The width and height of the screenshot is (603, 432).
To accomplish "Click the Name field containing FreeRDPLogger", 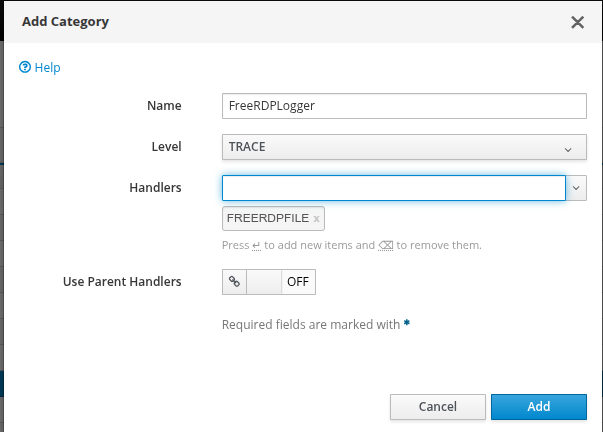I will tap(403, 106).
